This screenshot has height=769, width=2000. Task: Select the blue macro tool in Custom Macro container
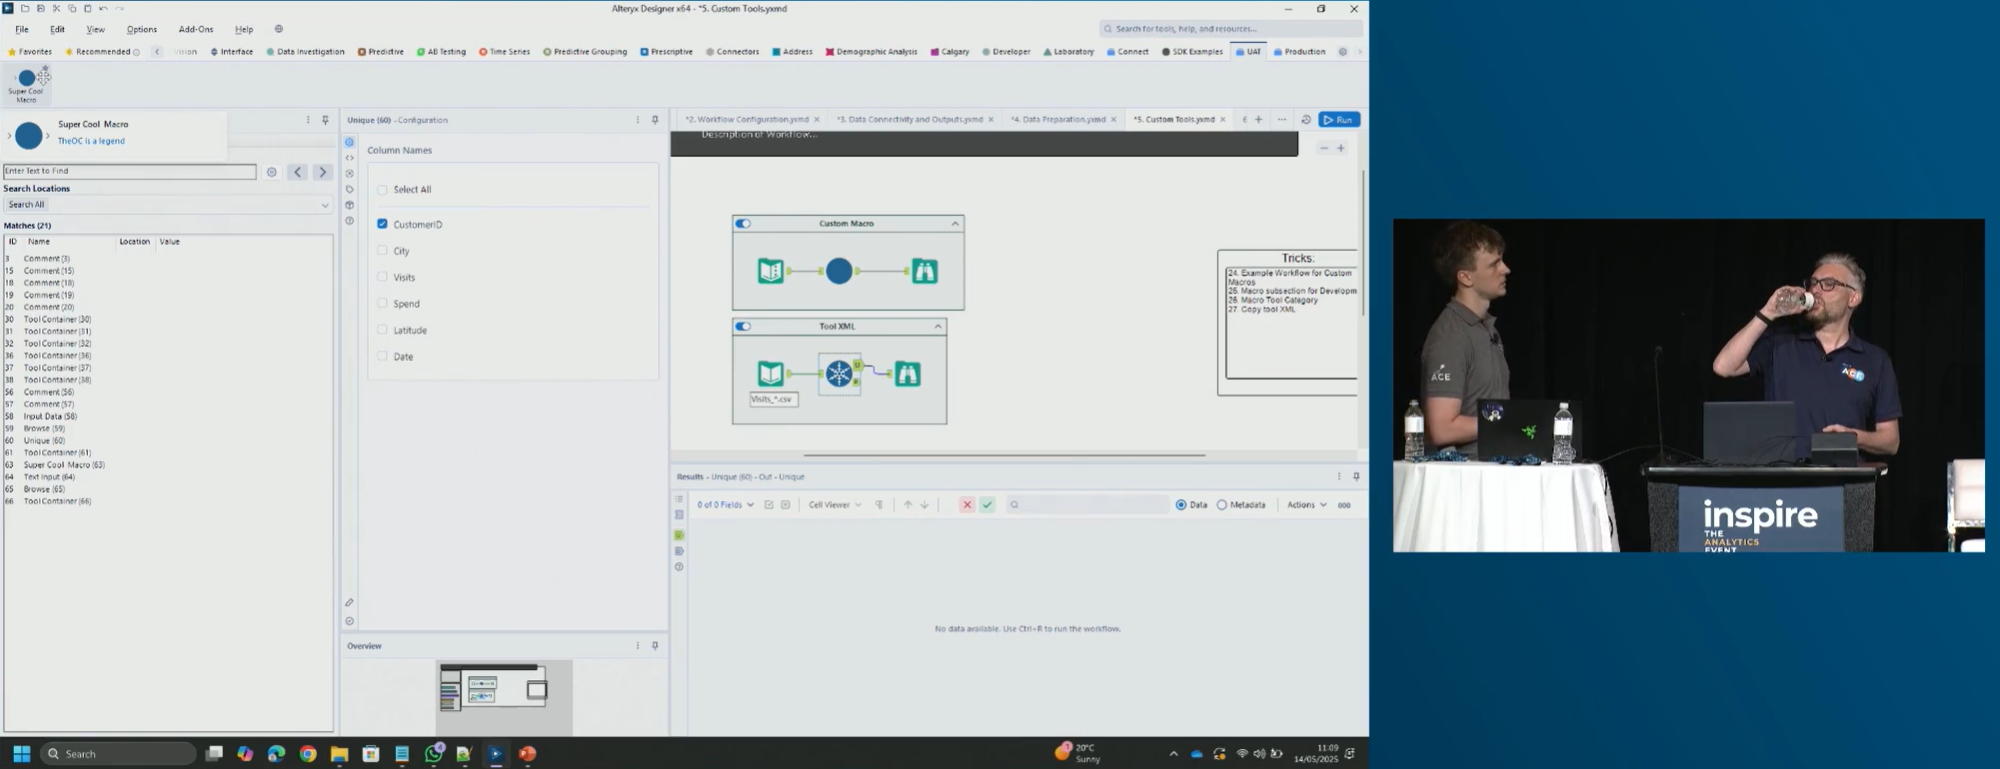[x=839, y=271]
